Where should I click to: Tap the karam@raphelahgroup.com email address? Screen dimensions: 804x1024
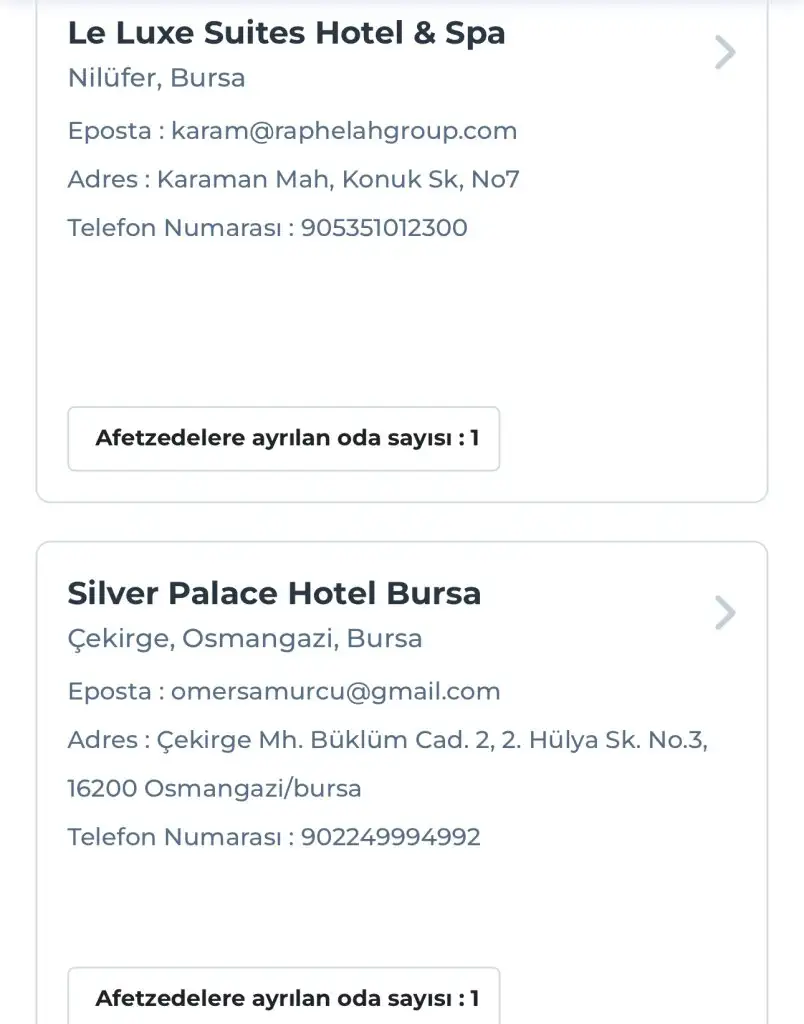(344, 131)
